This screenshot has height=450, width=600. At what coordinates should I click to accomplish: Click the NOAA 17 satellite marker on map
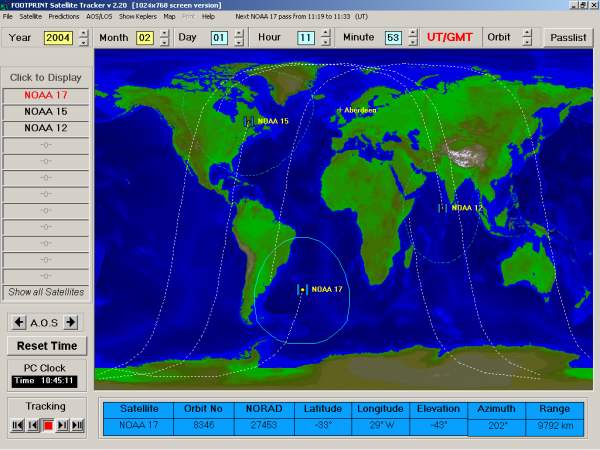(302, 290)
